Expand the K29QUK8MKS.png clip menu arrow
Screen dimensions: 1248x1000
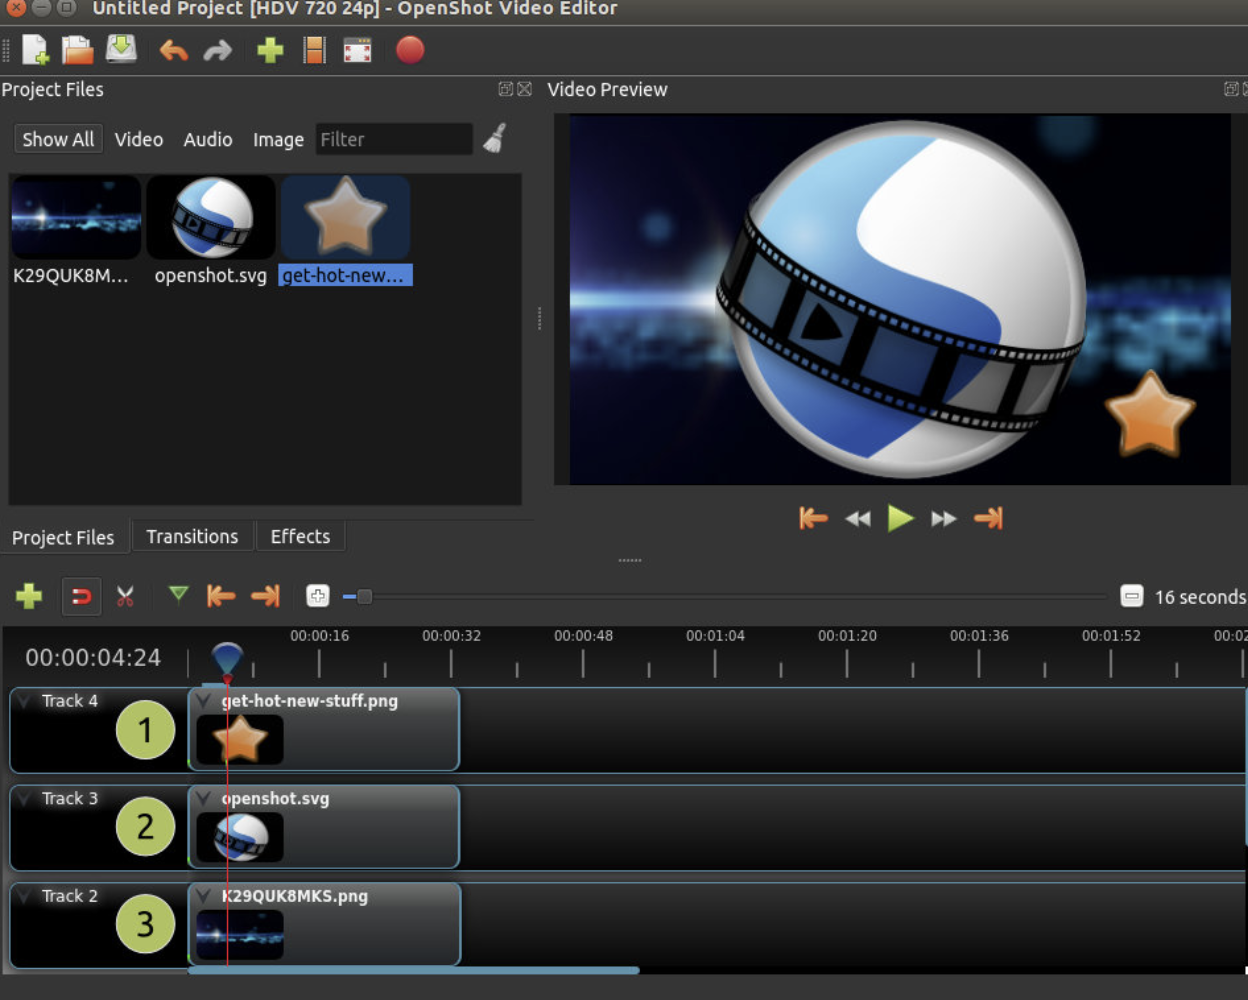pyautogui.click(x=204, y=896)
